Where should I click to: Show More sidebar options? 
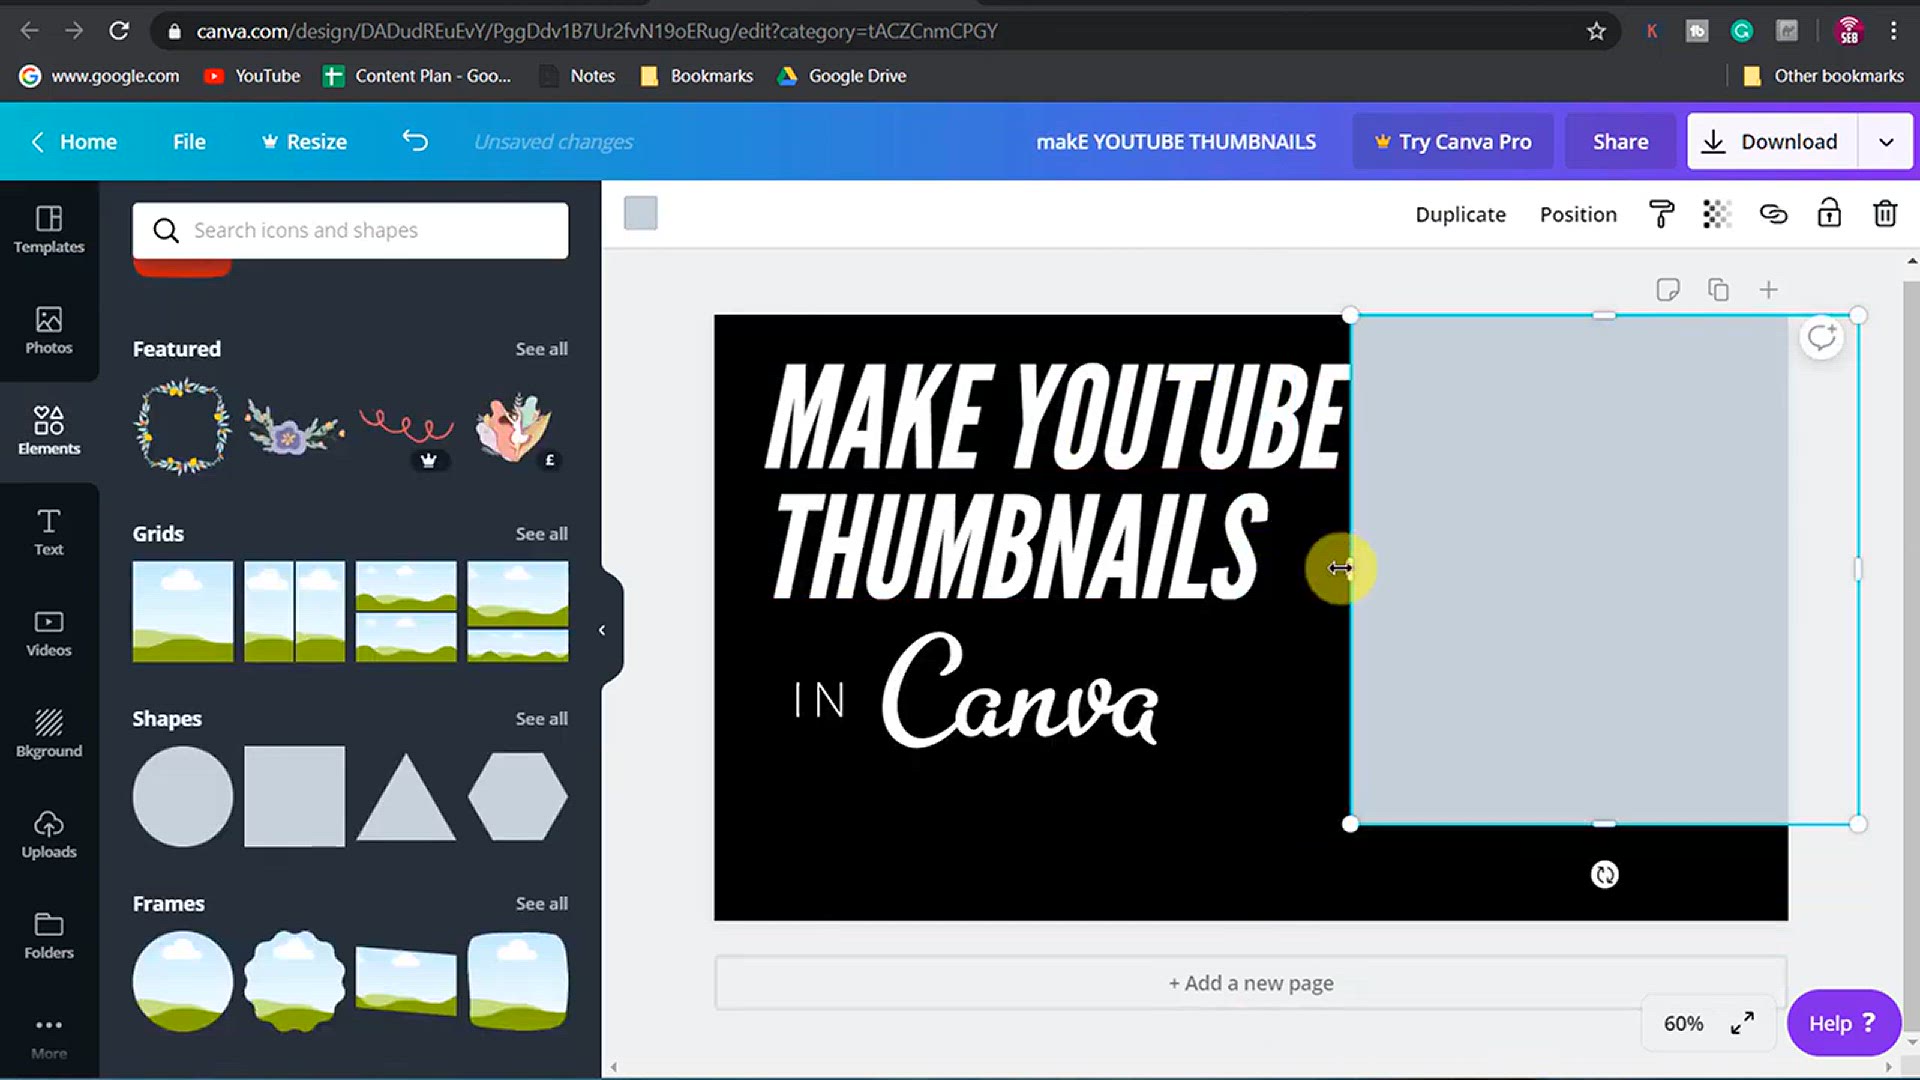(49, 1037)
